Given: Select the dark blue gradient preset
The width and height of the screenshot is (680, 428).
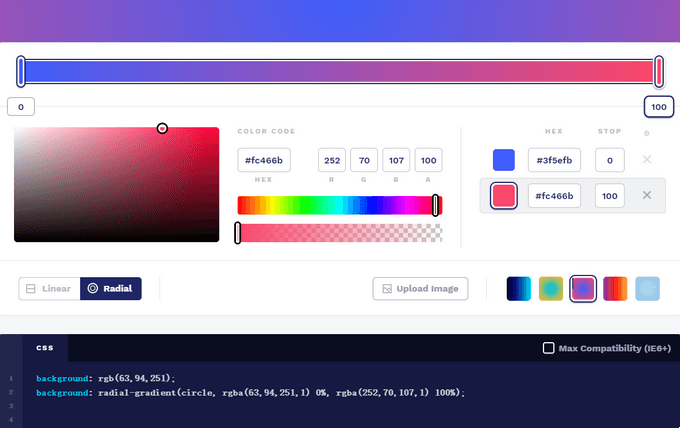Looking at the screenshot, I should coord(519,289).
